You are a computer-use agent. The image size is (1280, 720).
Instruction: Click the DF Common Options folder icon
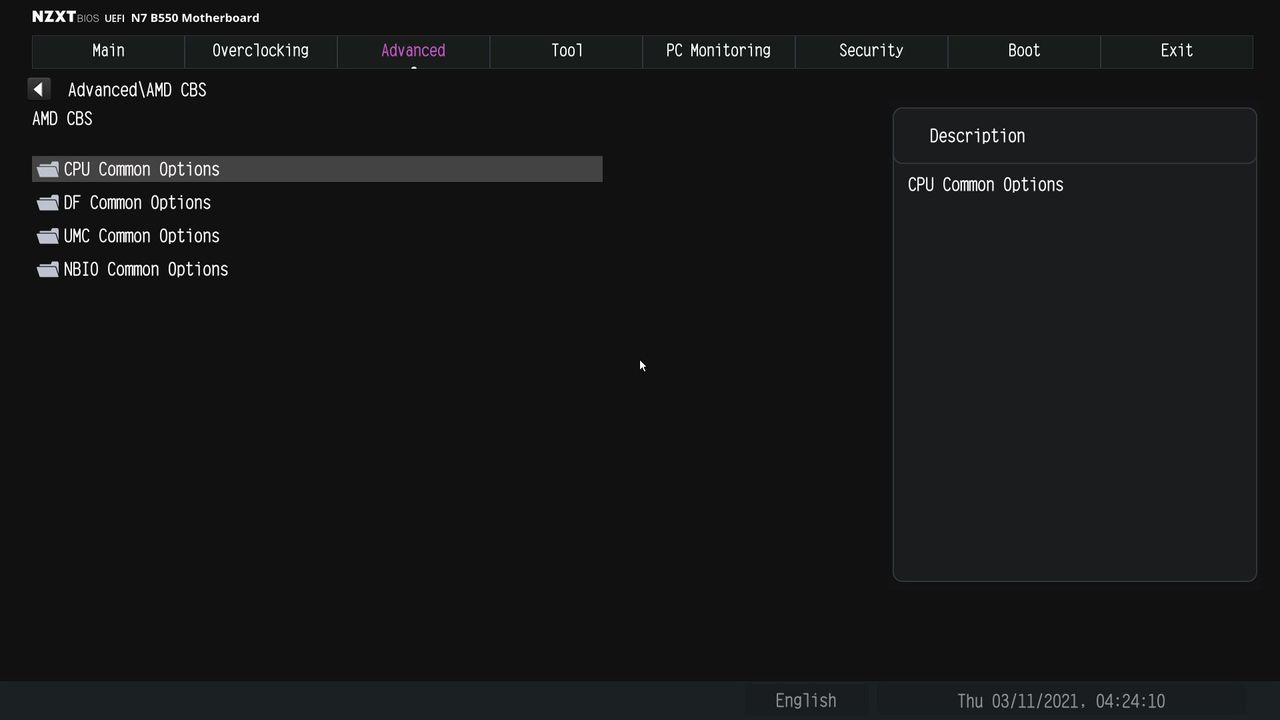(x=48, y=203)
